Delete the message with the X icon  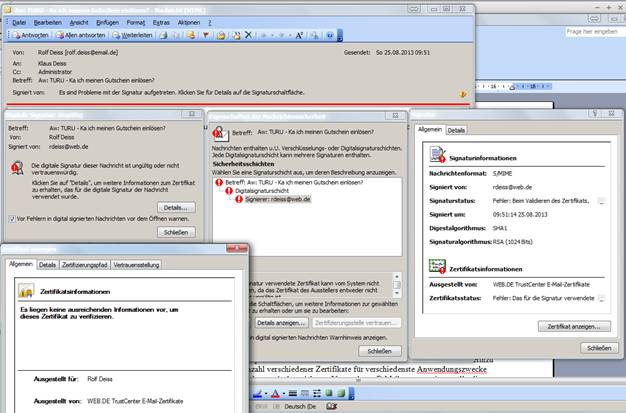coord(248,35)
